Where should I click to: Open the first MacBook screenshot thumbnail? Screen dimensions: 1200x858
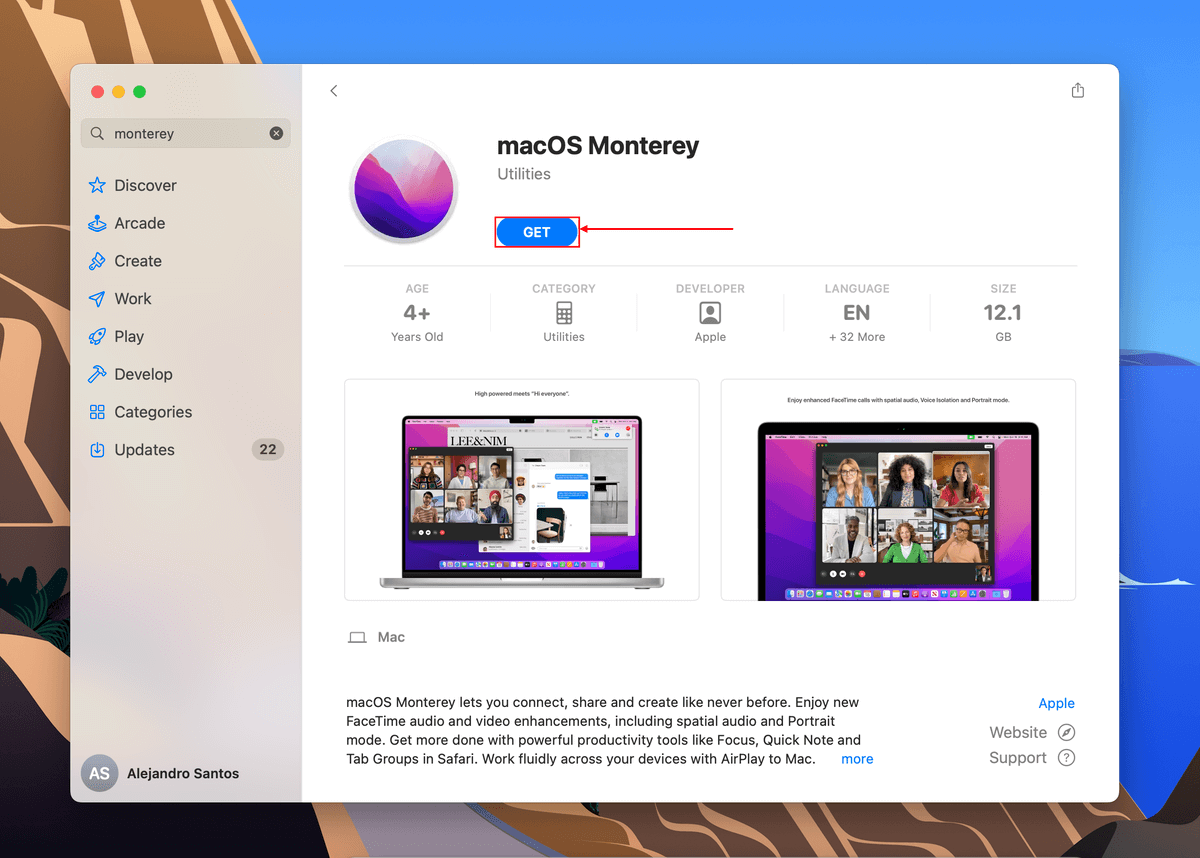[522, 489]
